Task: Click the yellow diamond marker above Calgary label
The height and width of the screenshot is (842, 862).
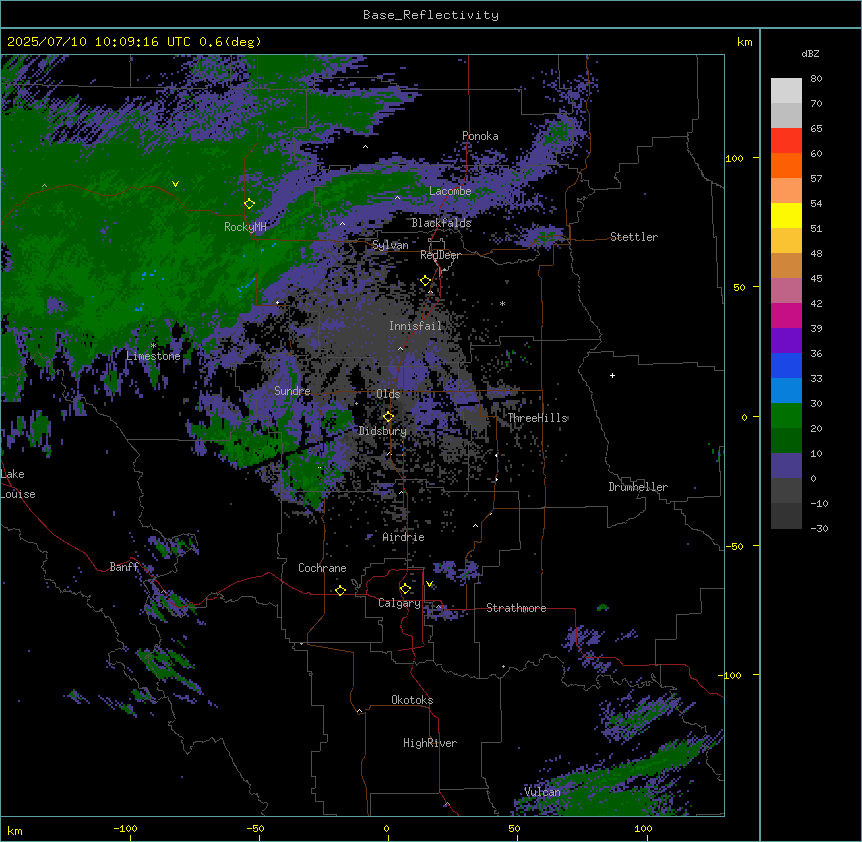Action: (405, 589)
